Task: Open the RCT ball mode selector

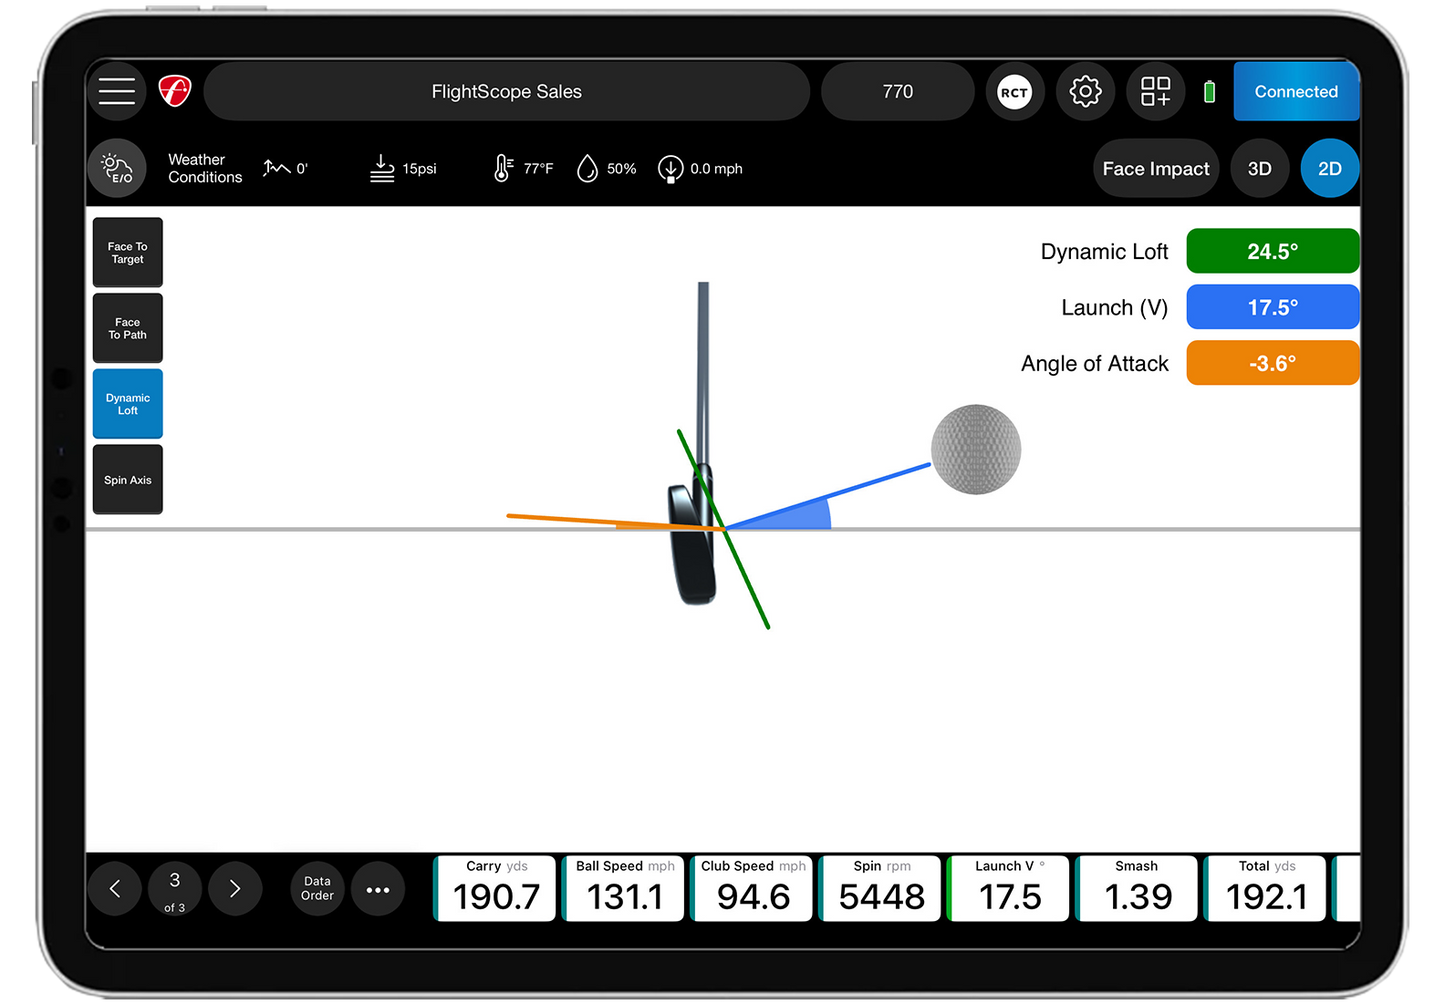Action: tap(1014, 91)
